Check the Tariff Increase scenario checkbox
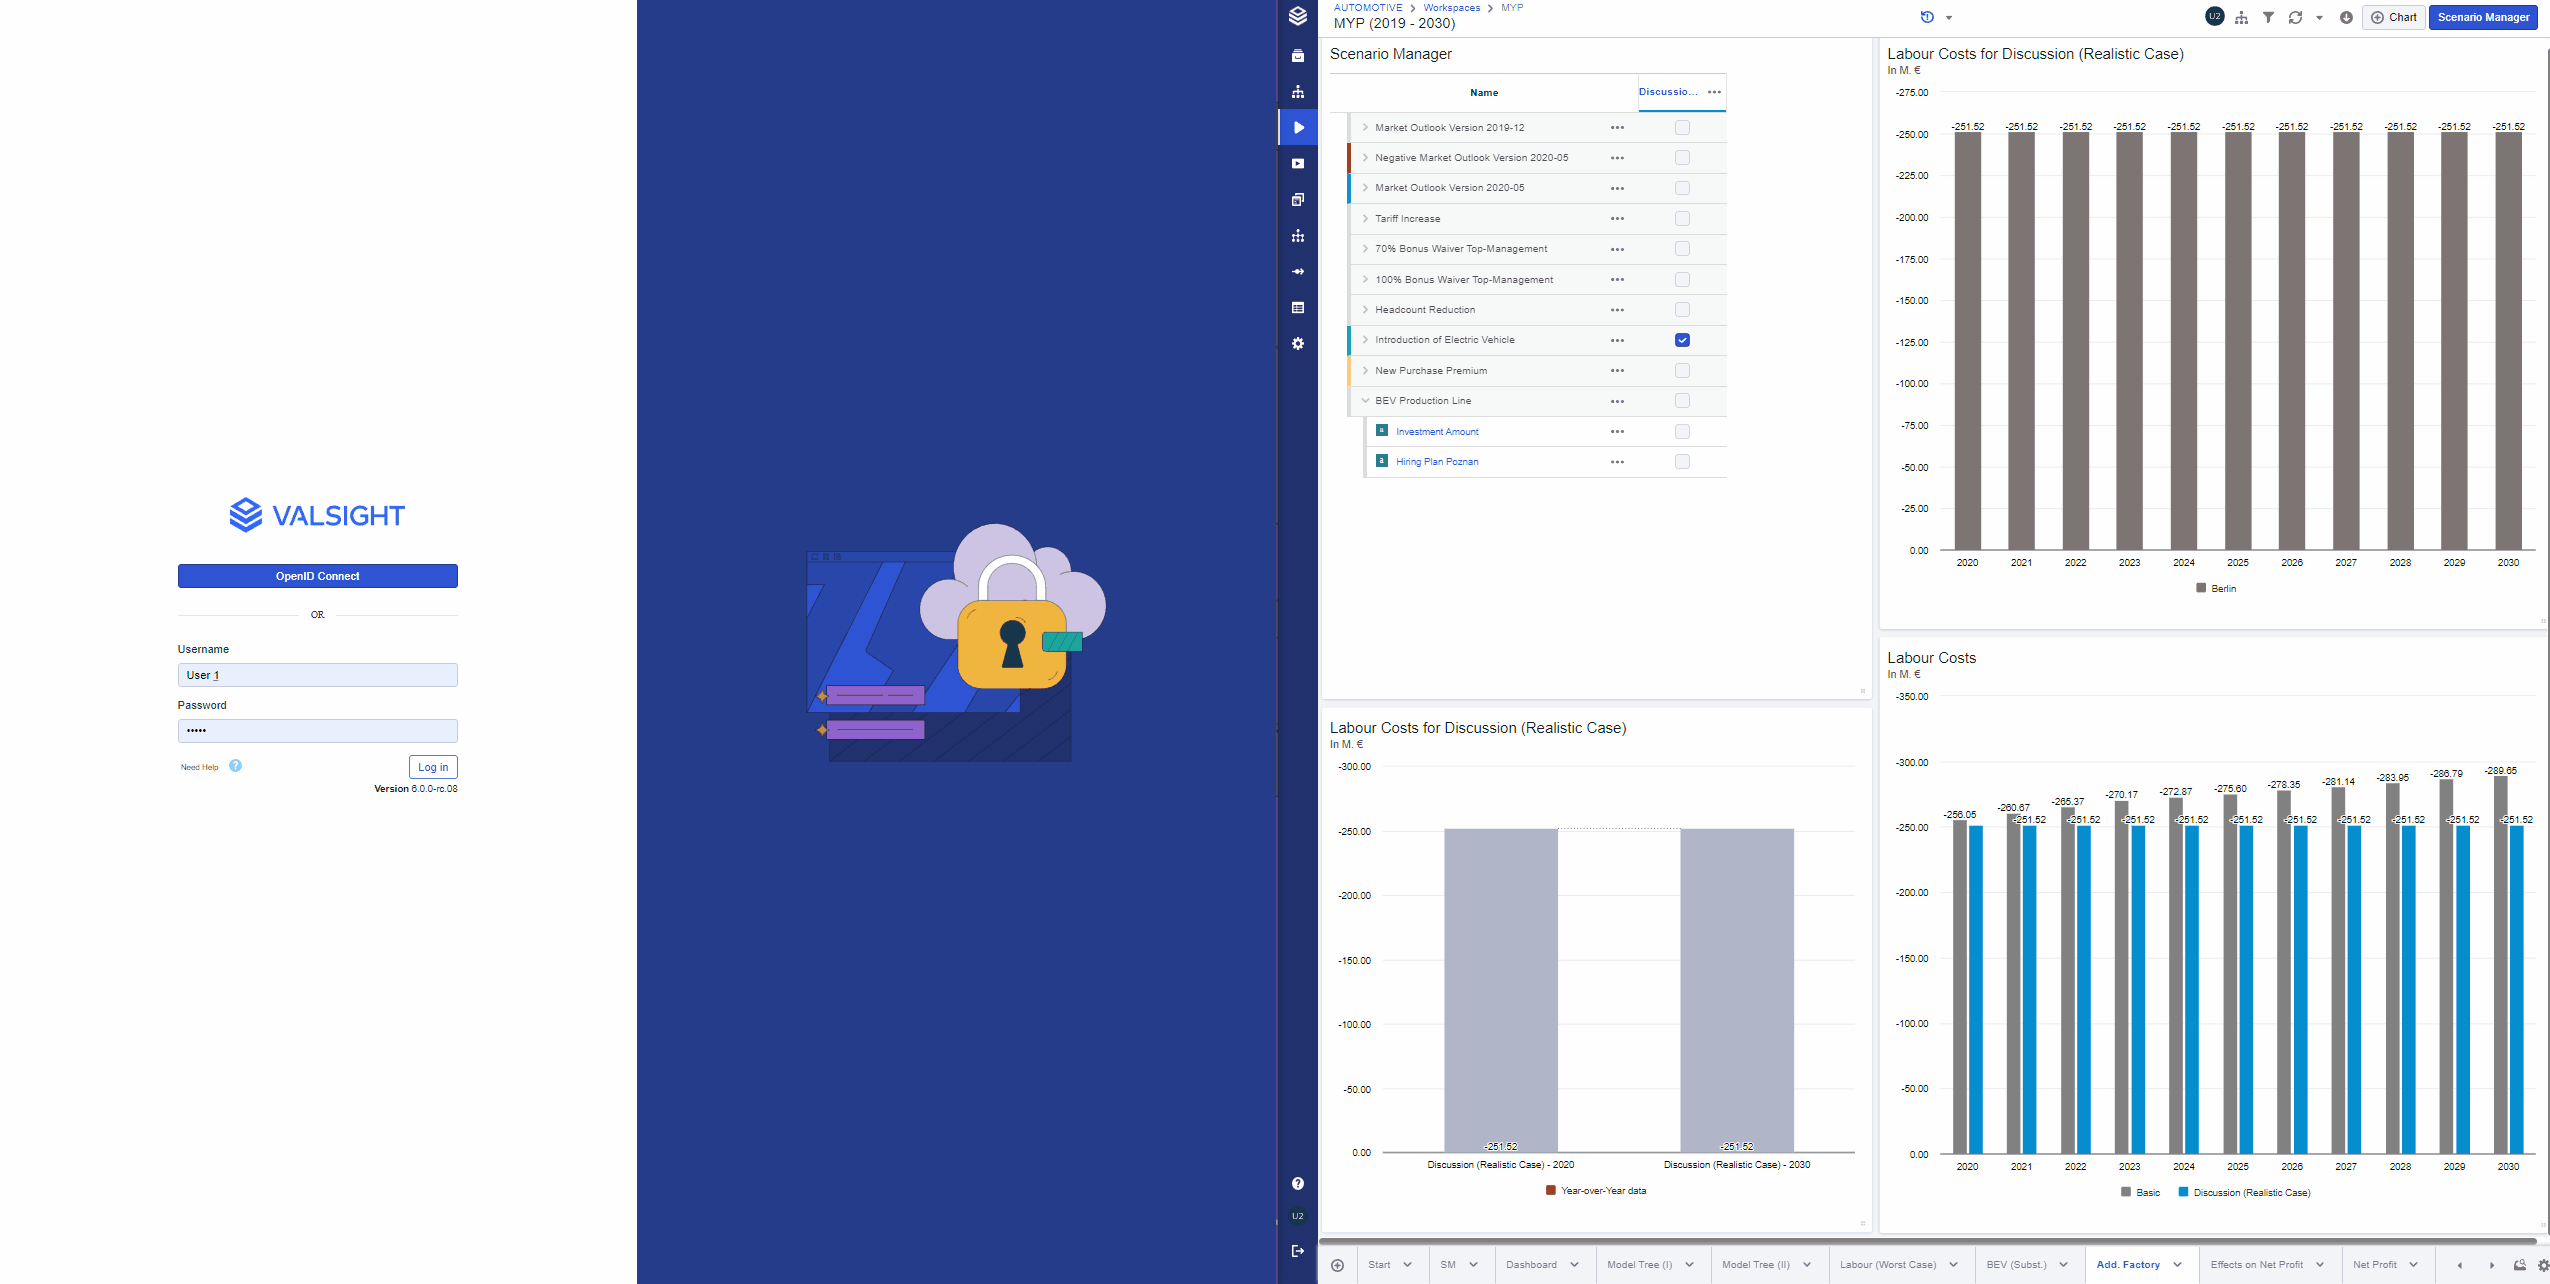Image resolution: width=2550 pixels, height=1284 pixels. click(1682, 219)
